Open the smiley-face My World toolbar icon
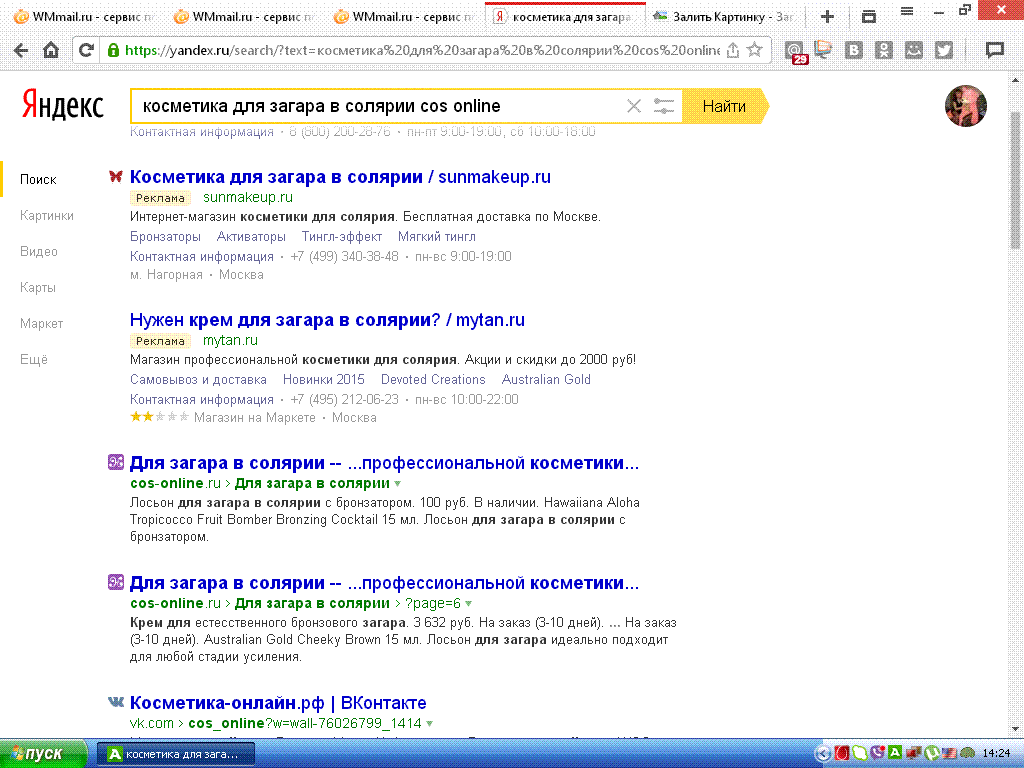The height and width of the screenshot is (768, 1024). [914, 50]
